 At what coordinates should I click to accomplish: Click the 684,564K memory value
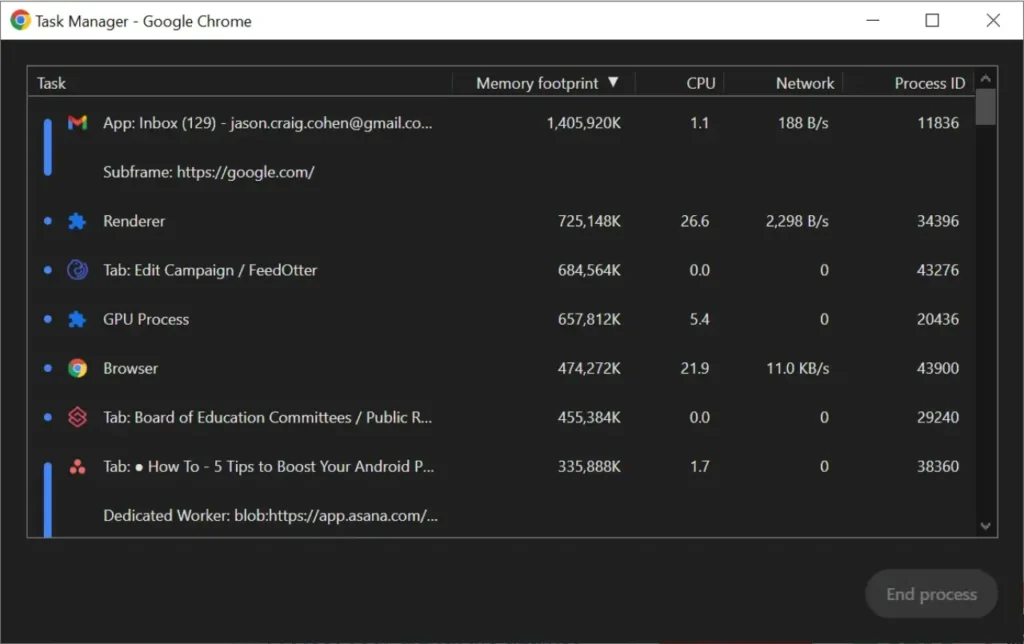[589, 270]
